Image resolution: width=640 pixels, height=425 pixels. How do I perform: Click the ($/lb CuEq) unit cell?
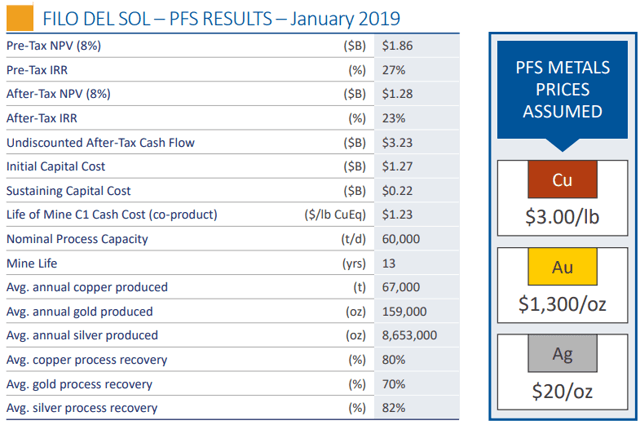click(334, 214)
